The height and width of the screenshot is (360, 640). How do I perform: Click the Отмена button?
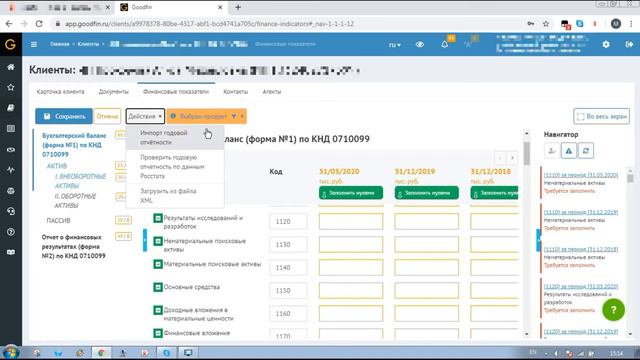point(107,116)
